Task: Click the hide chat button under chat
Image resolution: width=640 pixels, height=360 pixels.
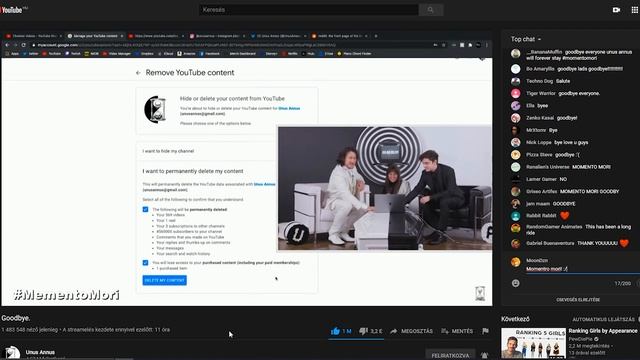Action: pos(578,300)
